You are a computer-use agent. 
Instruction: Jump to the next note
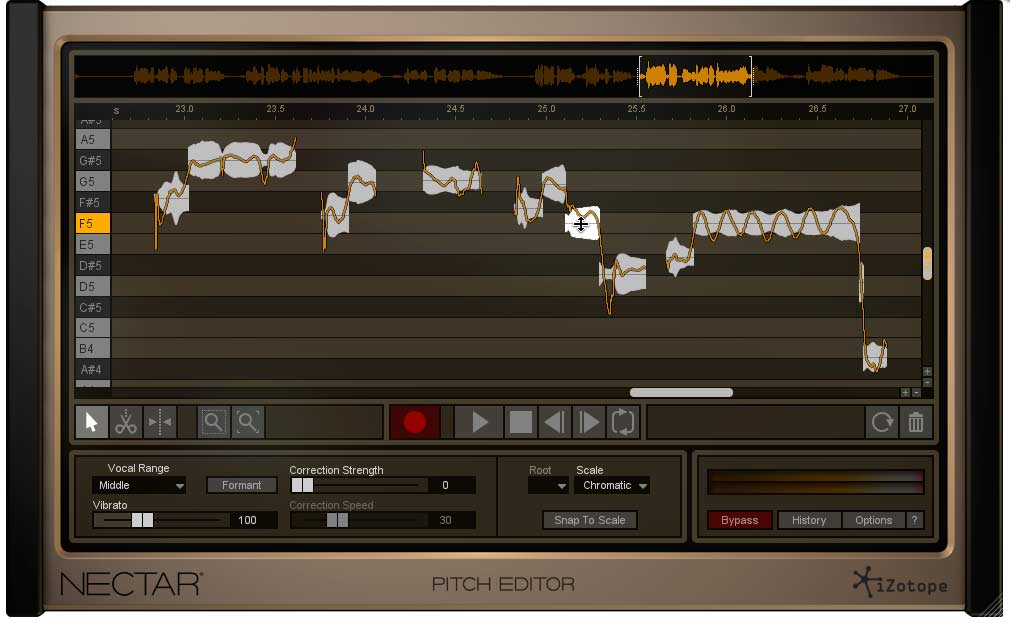coord(589,422)
